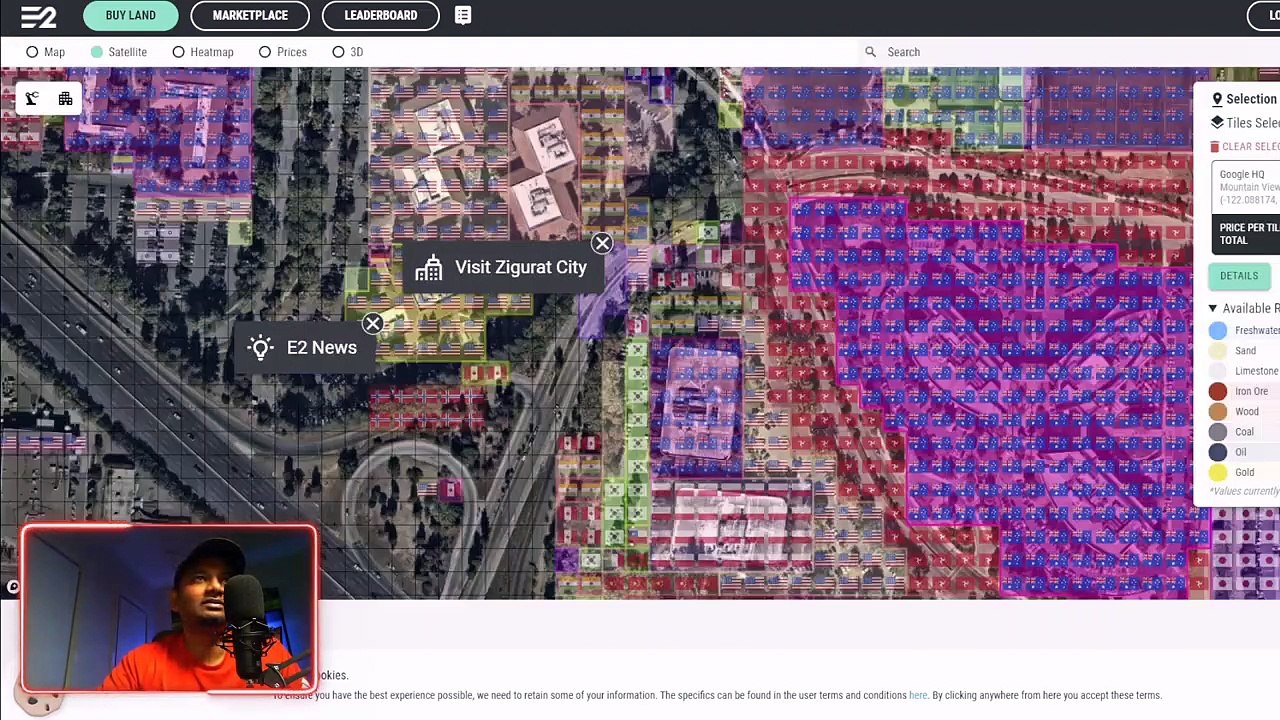Select the Satellite view radio button
Screen dimensions: 1280x720
tap(97, 52)
